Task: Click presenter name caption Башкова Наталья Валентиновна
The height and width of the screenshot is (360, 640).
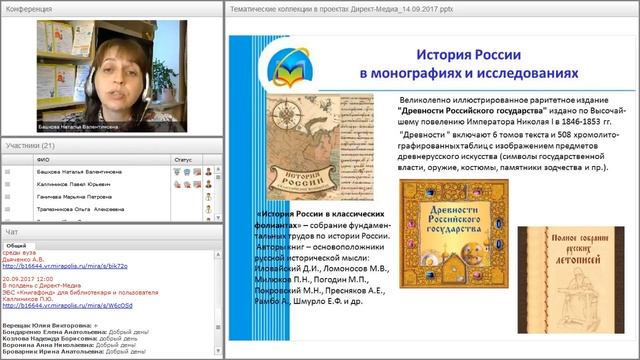Action: [x=78, y=127]
